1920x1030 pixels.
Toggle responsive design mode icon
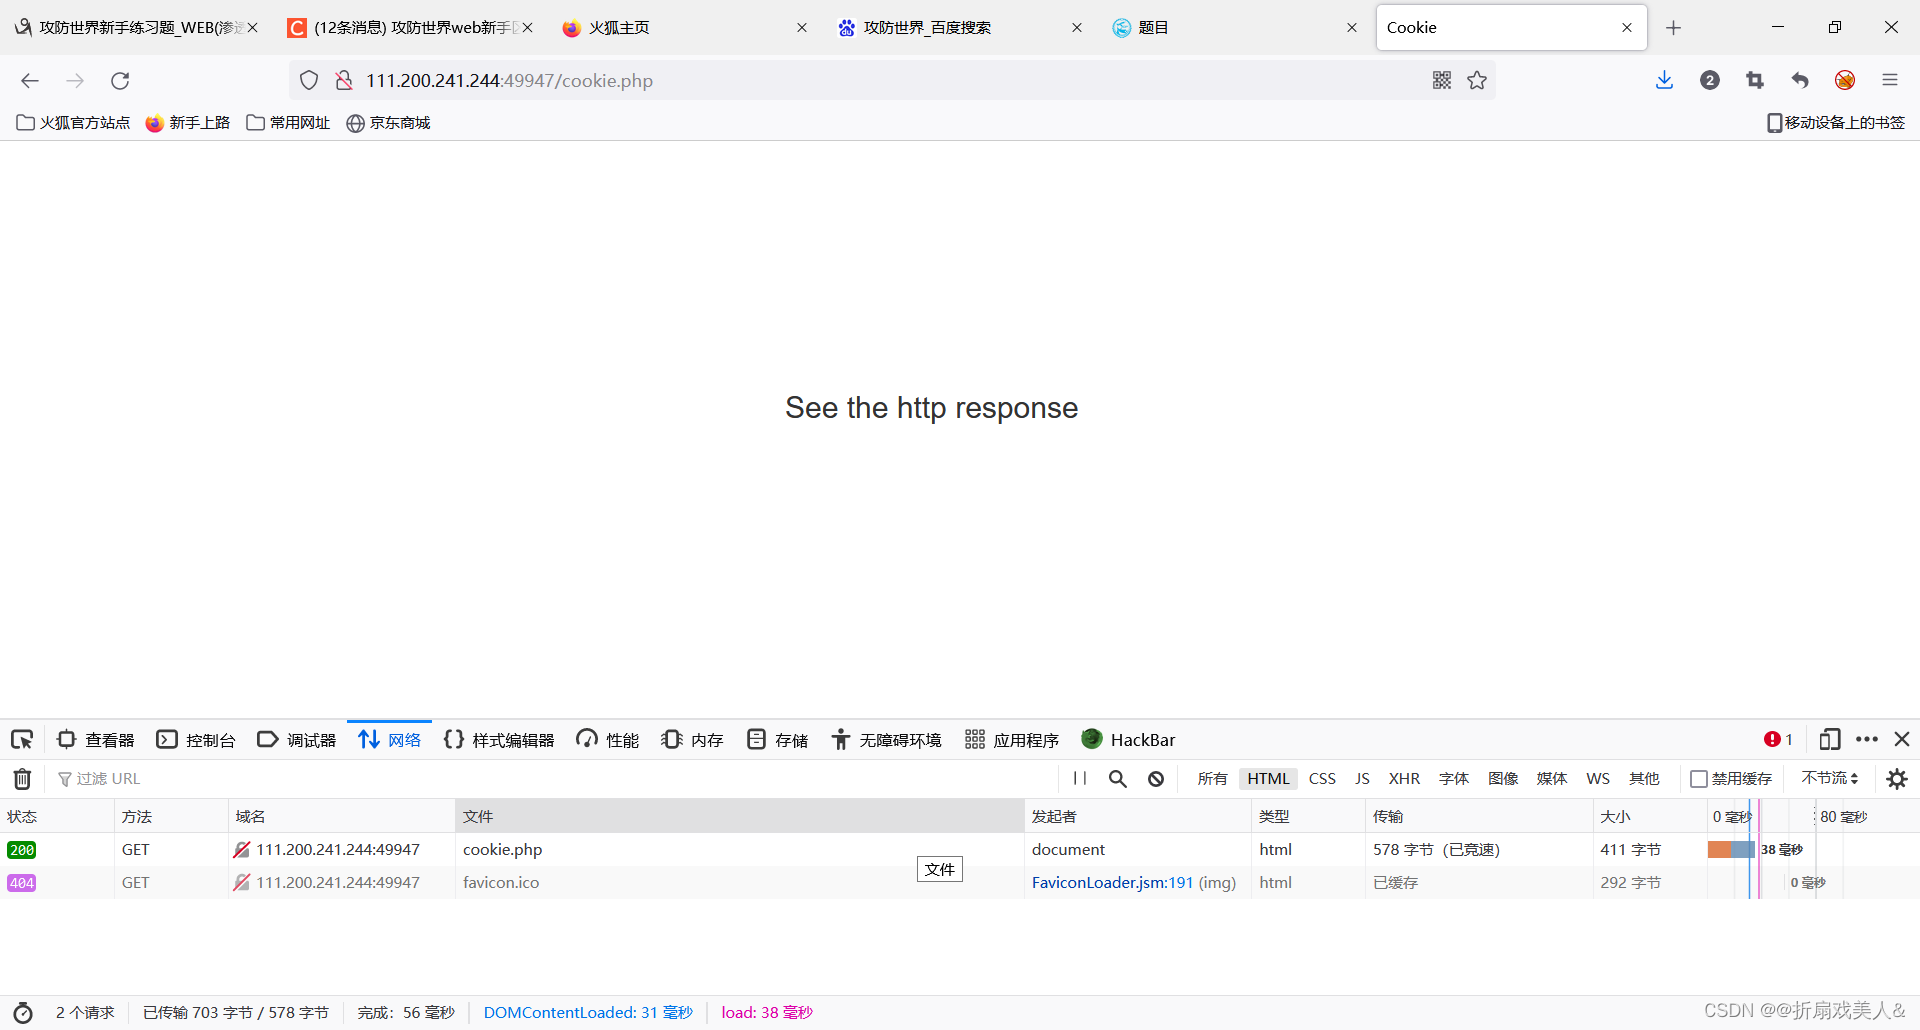(x=1830, y=740)
